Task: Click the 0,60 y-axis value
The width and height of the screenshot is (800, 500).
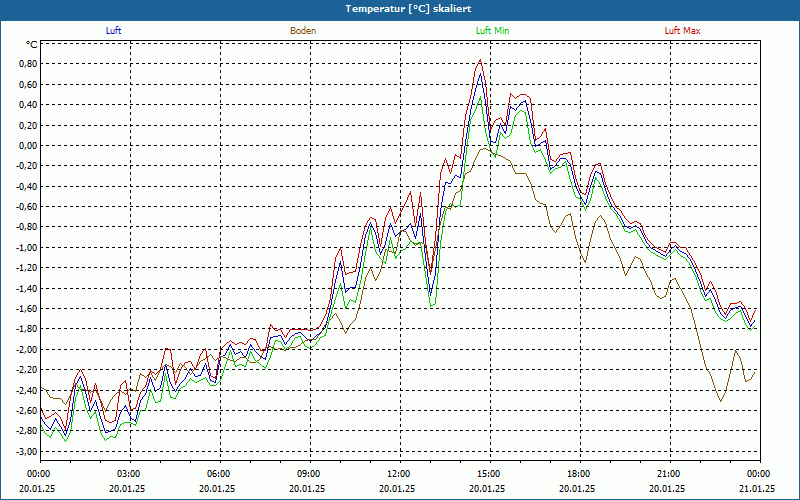Action: pyautogui.click(x=29, y=84)
